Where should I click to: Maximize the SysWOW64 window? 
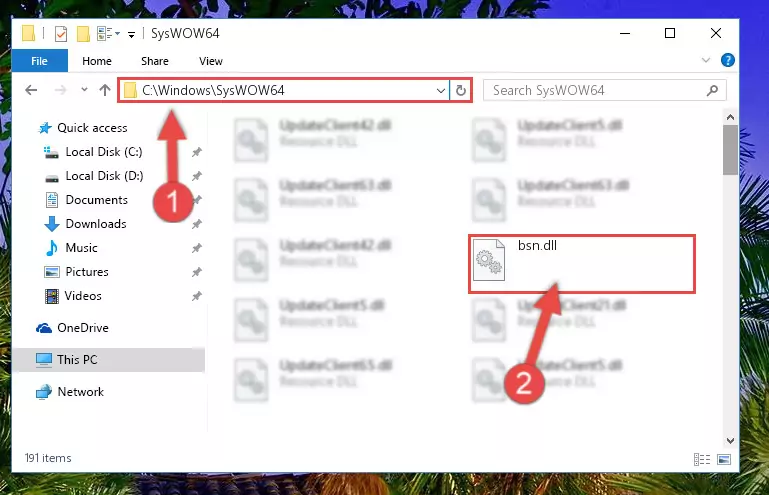[670, 33]
